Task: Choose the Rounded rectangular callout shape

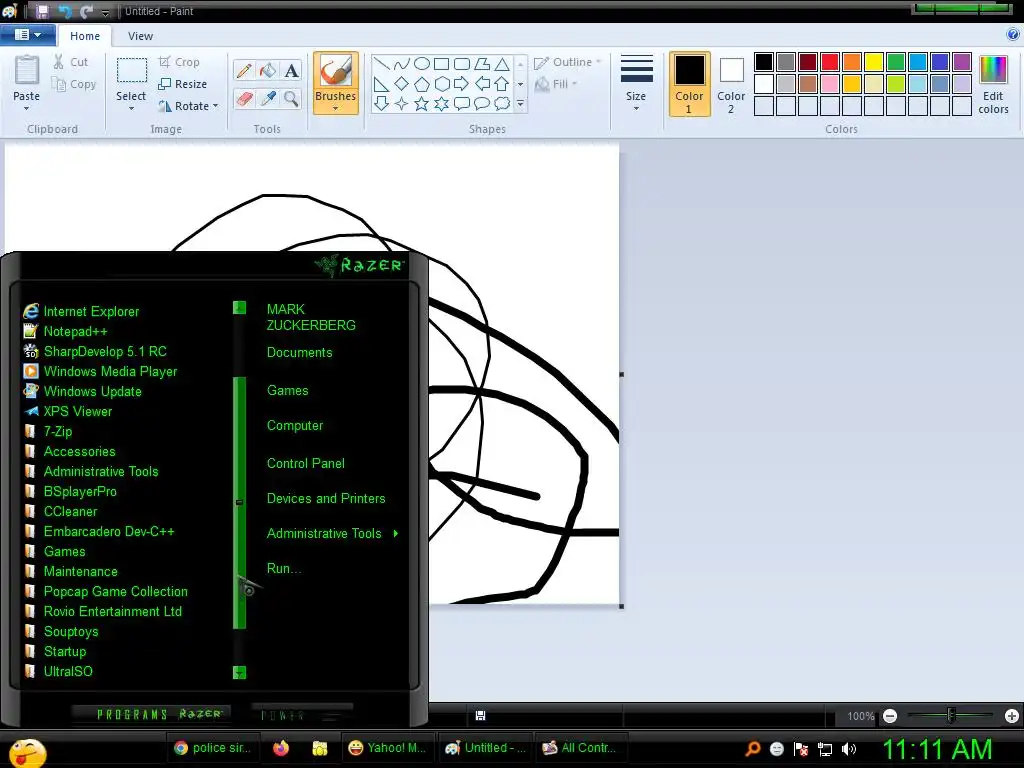Action: click(x=461, y=104)
